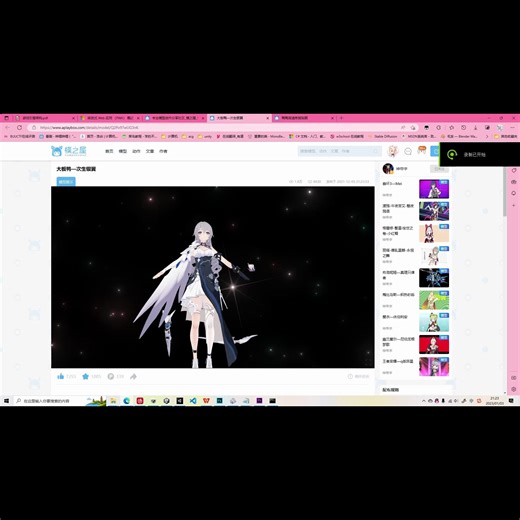Open WPS Office from taskbar
The height and width of the screenshot is (520, 520).
pyautogui.click(x=206, y=401)
